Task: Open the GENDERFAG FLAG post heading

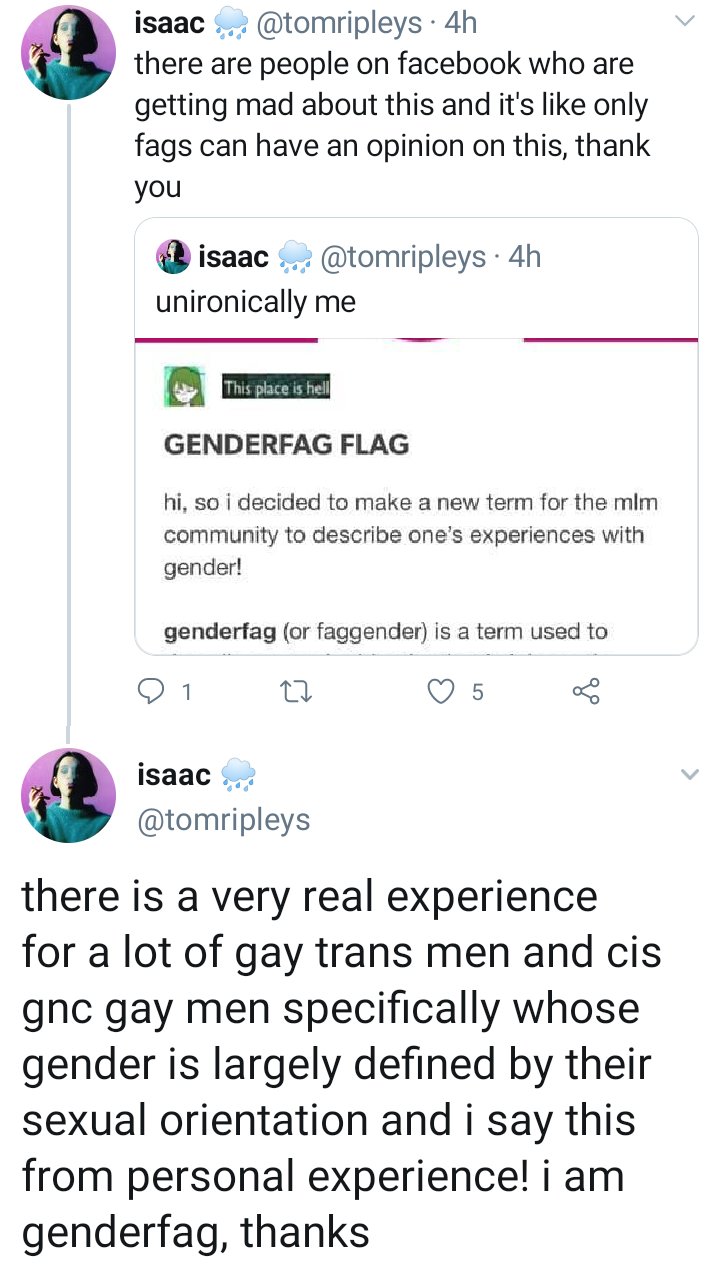Action: 287,445
